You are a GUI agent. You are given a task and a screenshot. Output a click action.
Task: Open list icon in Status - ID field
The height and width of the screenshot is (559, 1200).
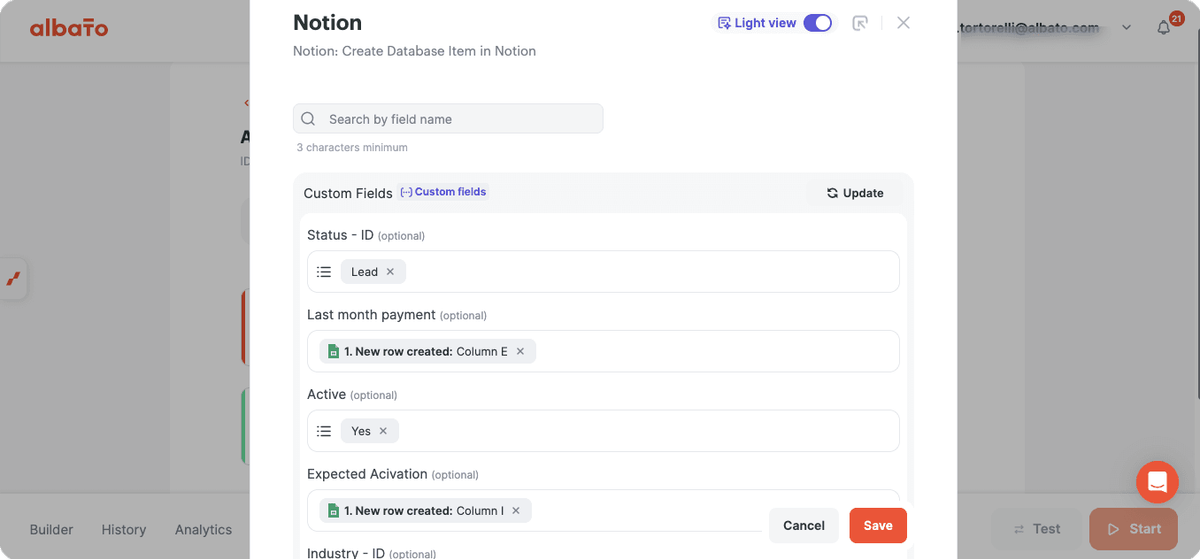point(324,272)
